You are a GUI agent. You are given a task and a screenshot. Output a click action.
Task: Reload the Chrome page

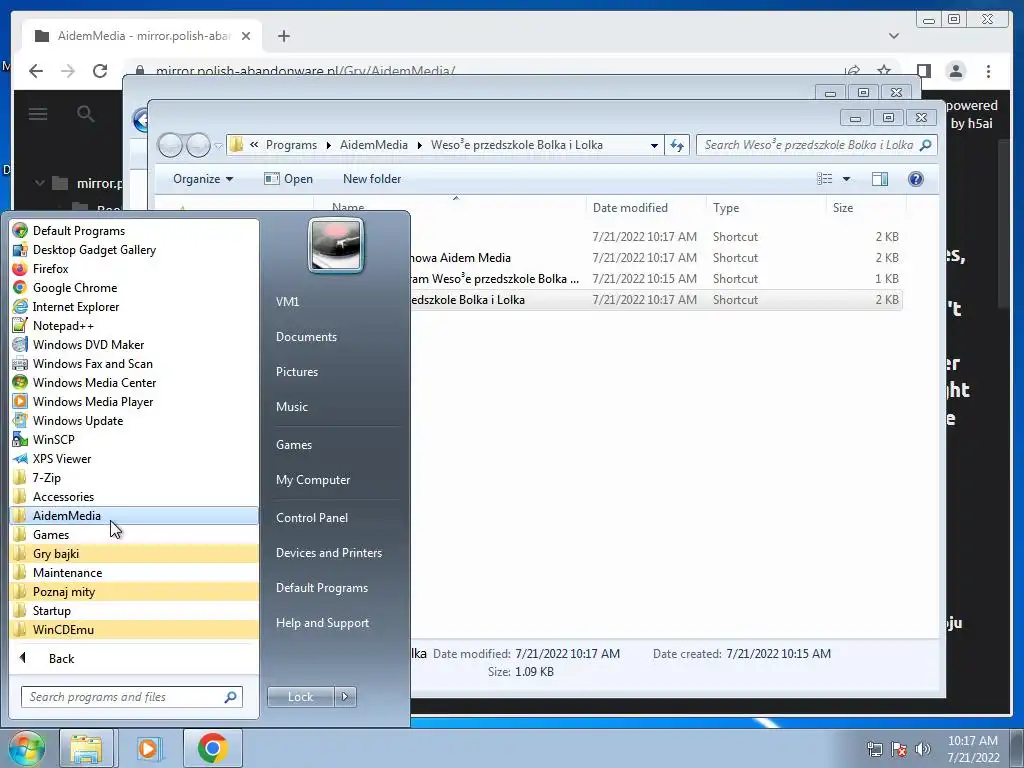99,71
